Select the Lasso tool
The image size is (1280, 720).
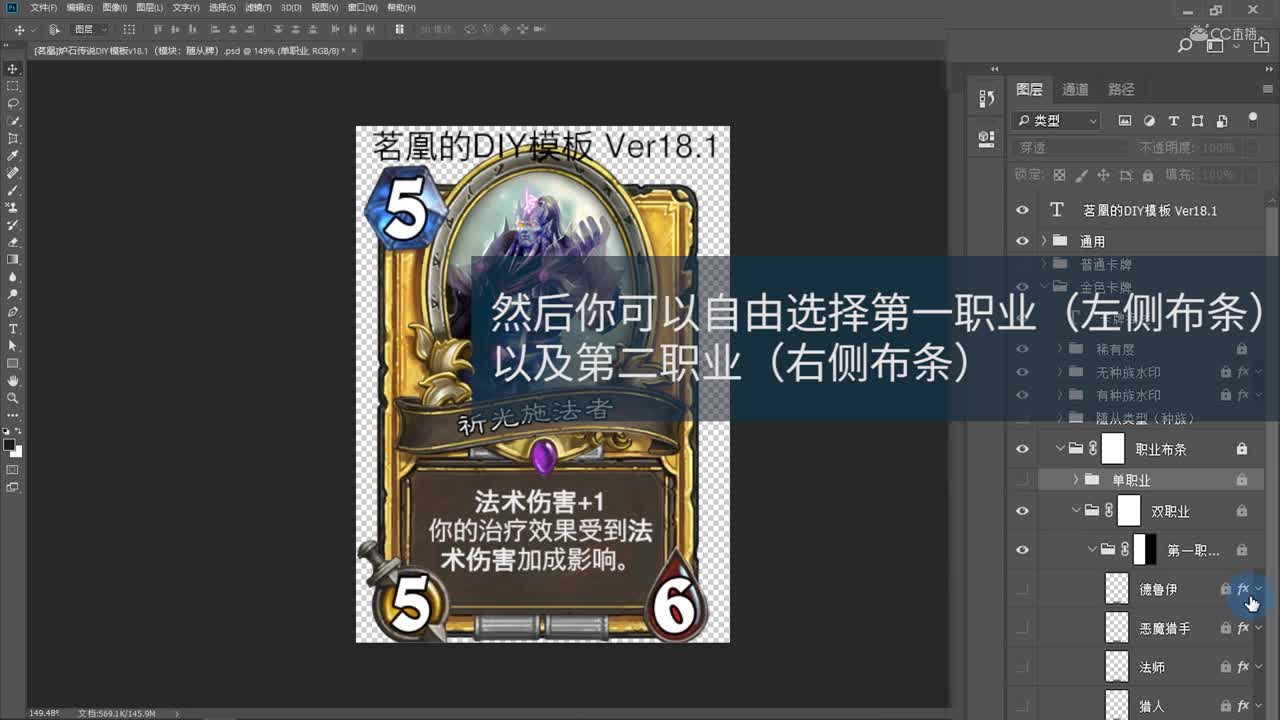click(13, 103)
